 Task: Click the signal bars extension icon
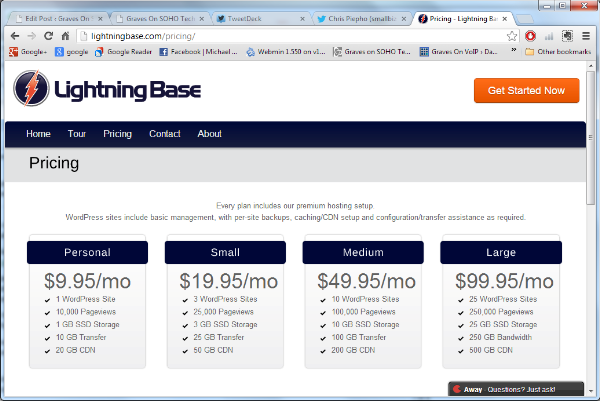coord(549,36)
